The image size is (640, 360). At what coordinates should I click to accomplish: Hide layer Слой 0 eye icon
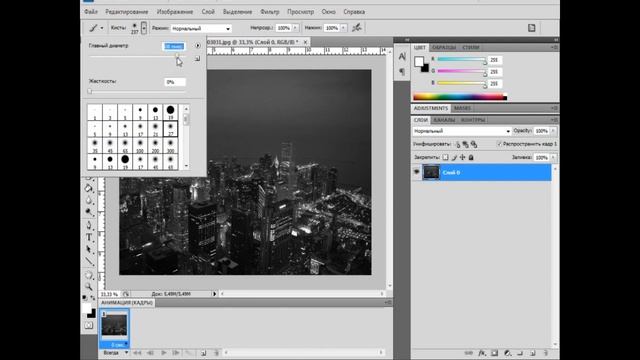click(x=416, y=172)
